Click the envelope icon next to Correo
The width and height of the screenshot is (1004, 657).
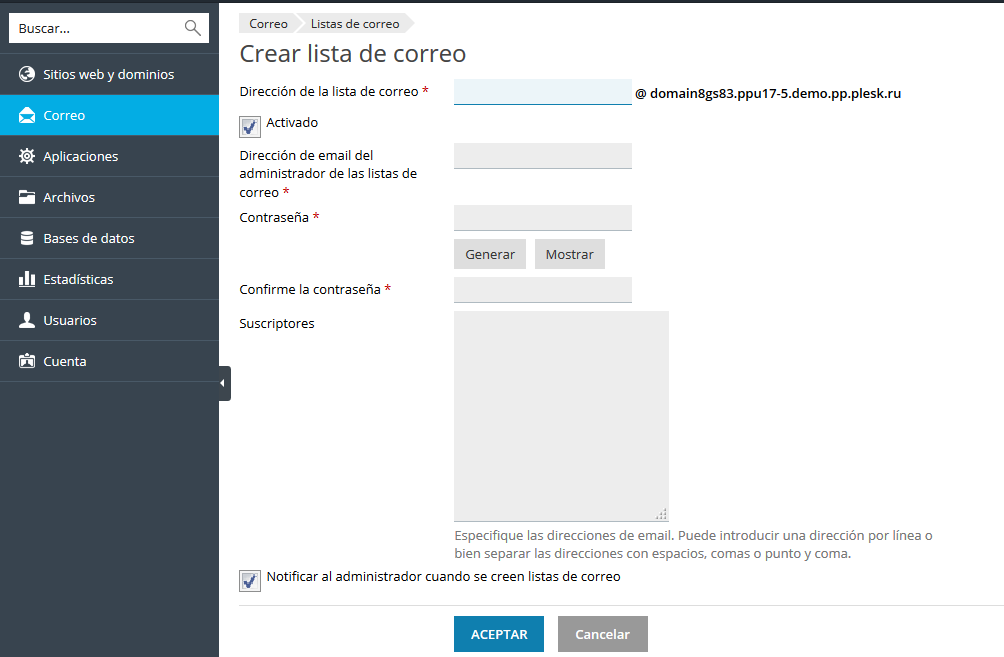click(x=27, y=116)
